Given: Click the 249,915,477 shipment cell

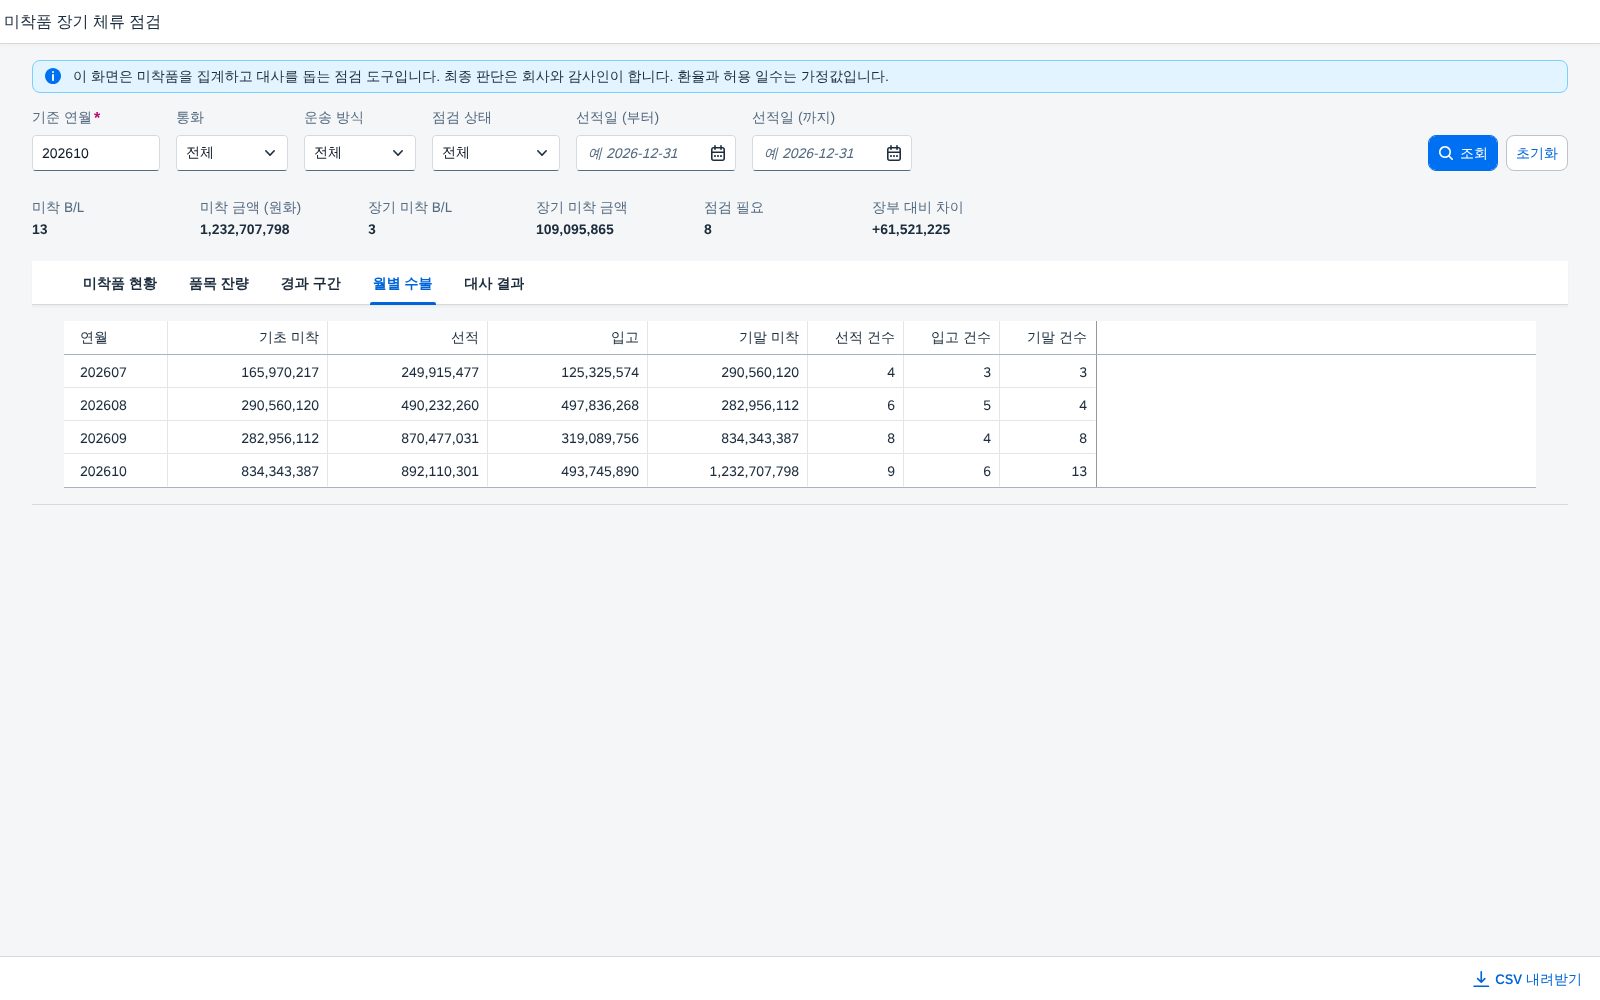Looking at the screenshot, I should pos(408,372).
